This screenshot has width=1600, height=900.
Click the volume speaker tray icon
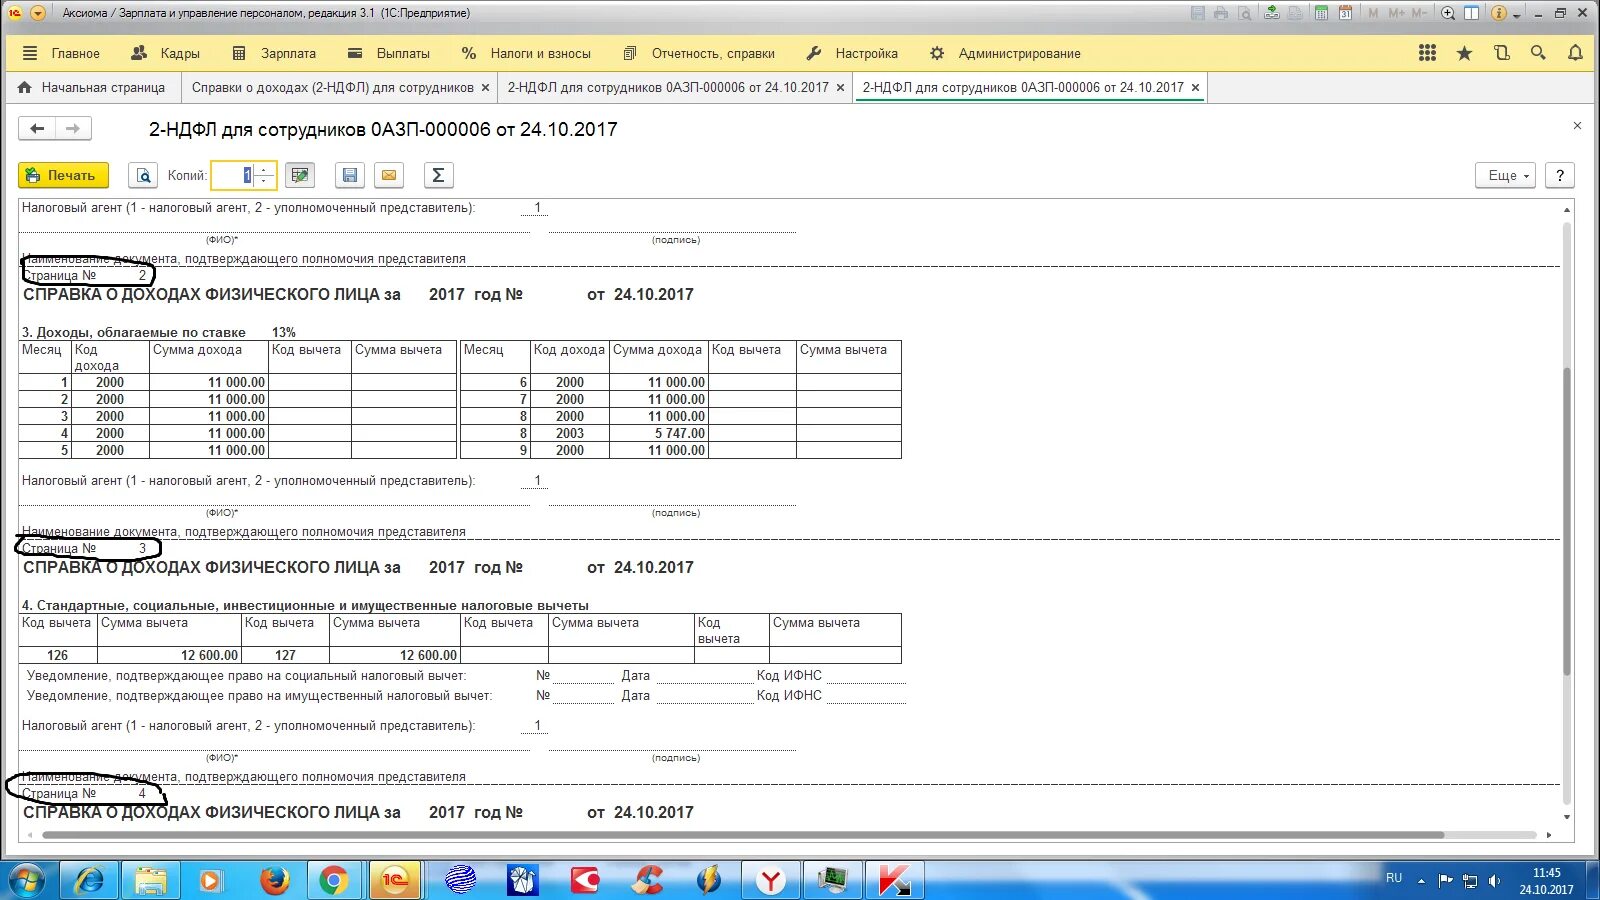1494,881
